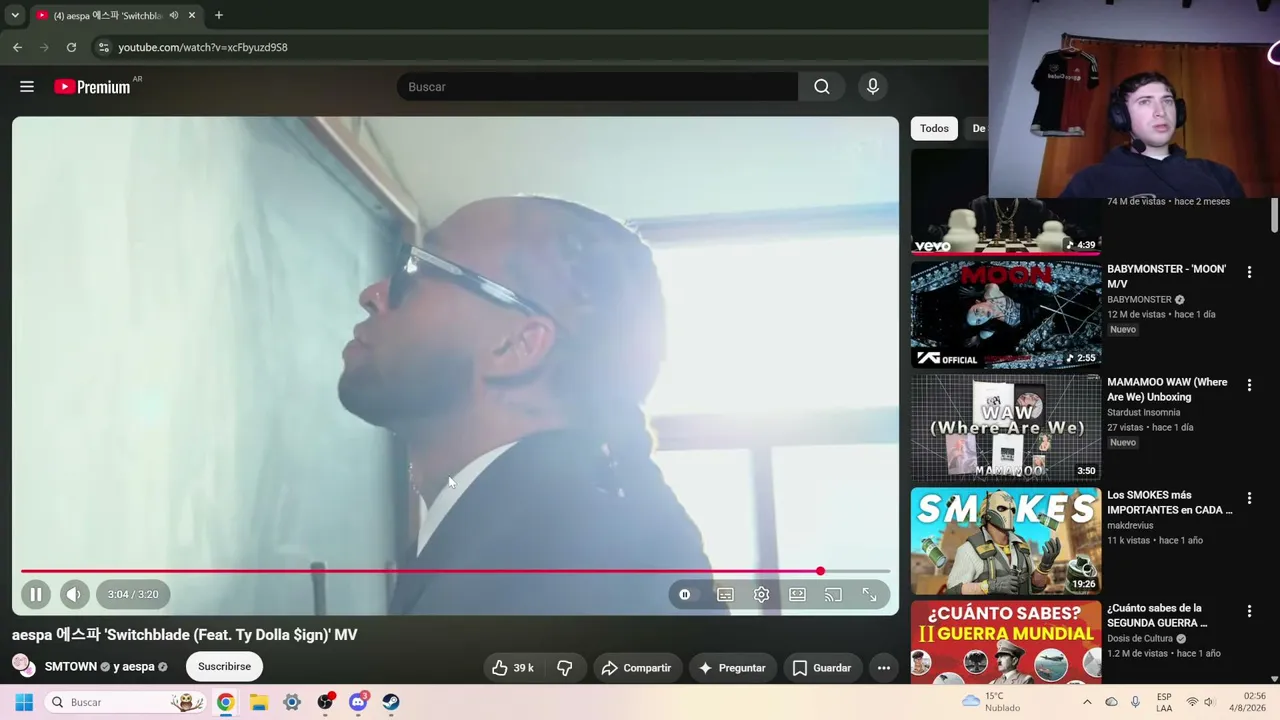Click the 3:04 / 3:20 time display

133,594
